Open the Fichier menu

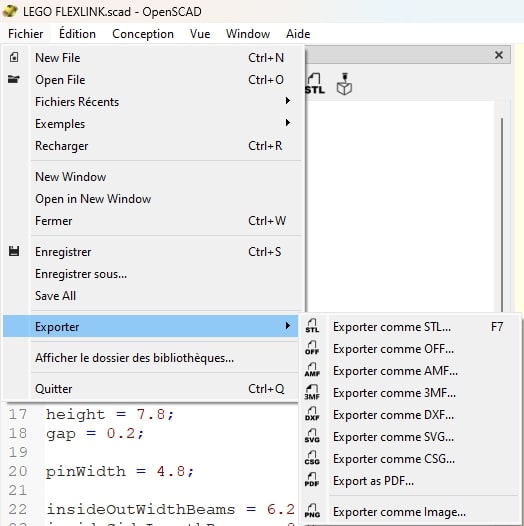[x=25, y=34]
